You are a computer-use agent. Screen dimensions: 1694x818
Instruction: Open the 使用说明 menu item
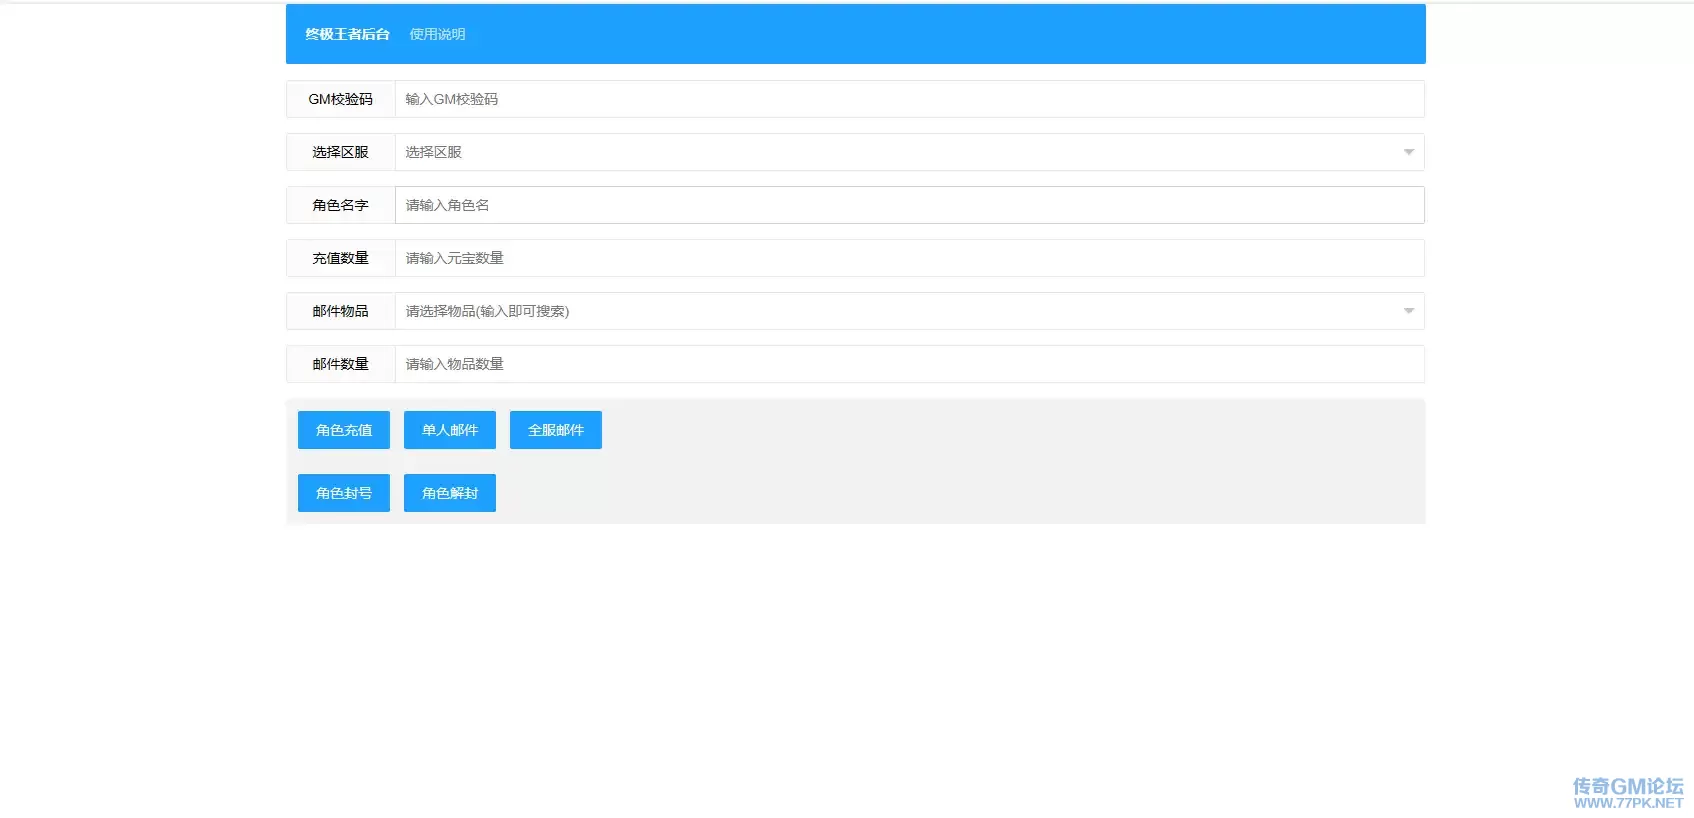(437, 34)
